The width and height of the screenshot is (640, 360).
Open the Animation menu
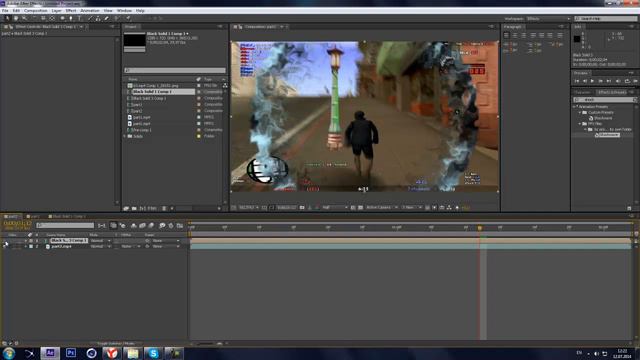point(90,11)
